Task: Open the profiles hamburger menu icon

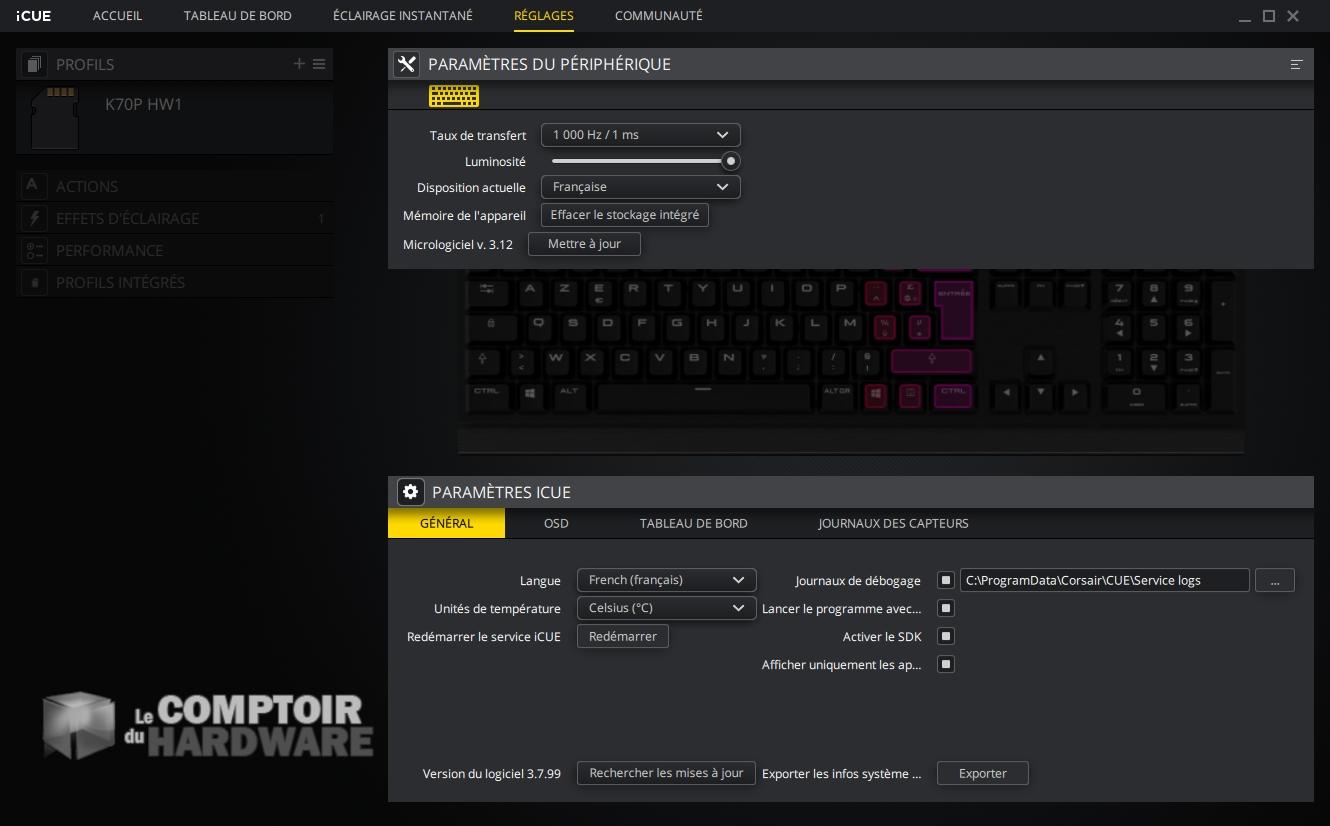Action: 319,64
